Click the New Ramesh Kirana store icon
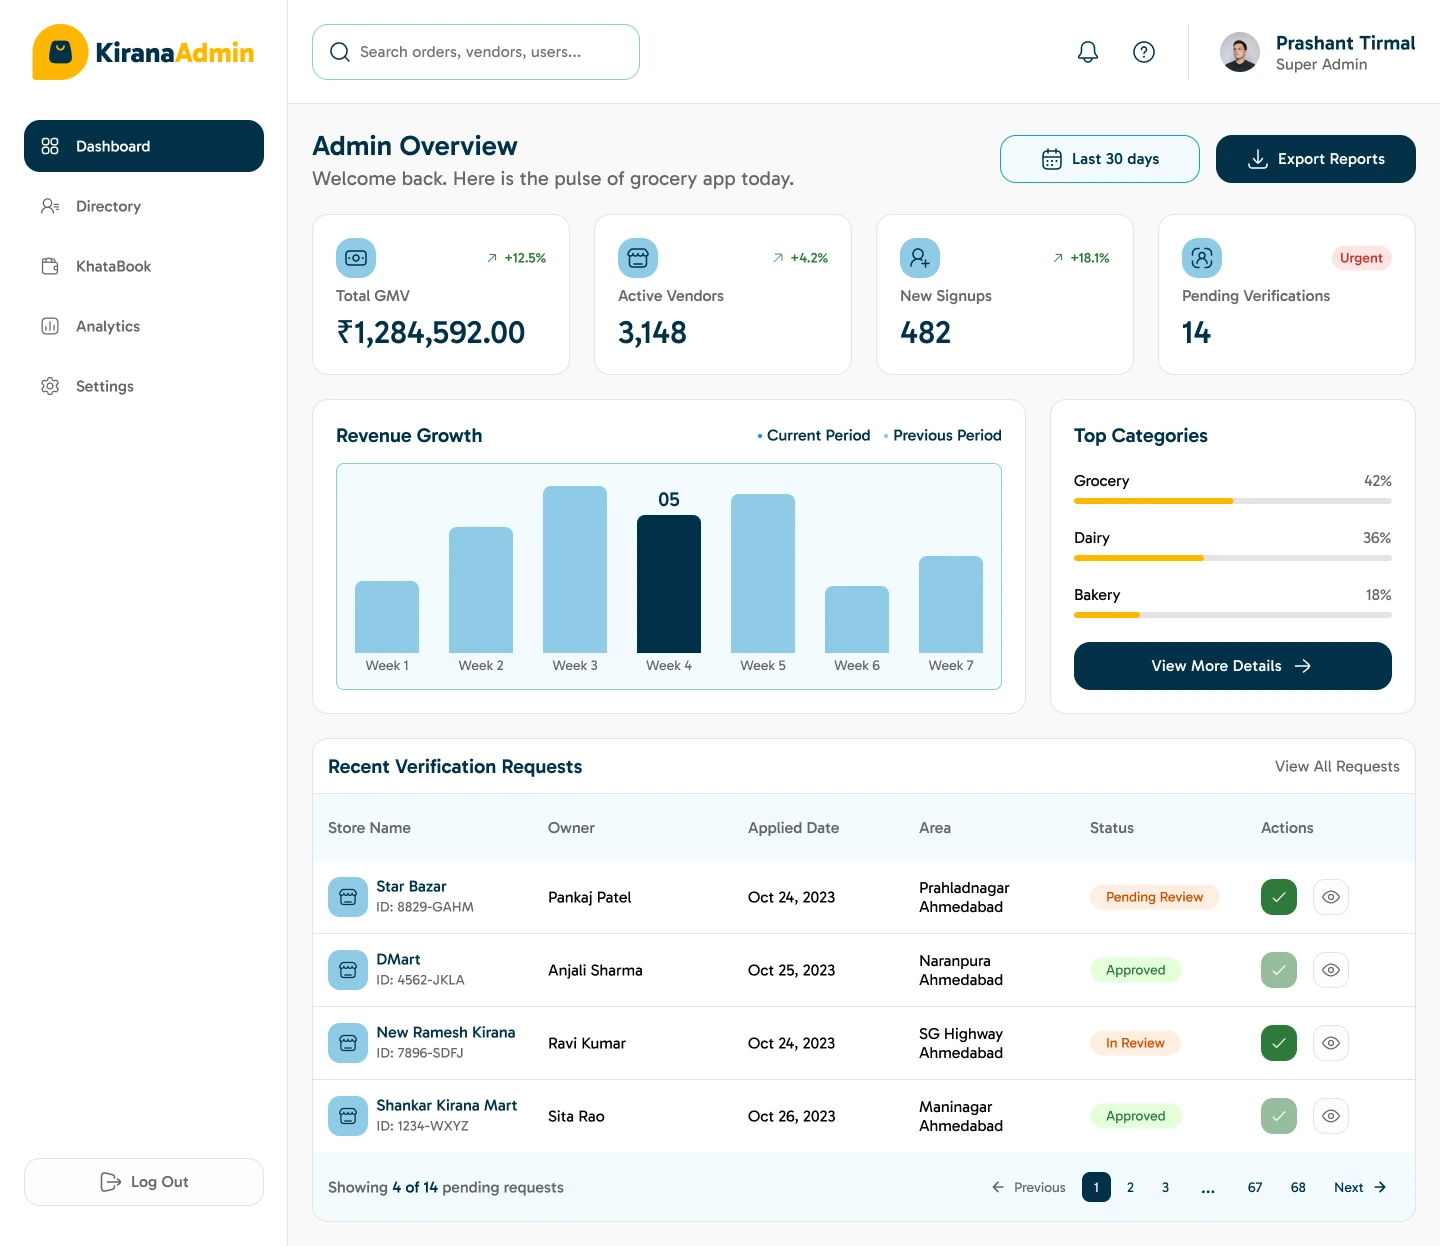The width and height of the screenshot is (1440, 1246). pos(348,1043)
